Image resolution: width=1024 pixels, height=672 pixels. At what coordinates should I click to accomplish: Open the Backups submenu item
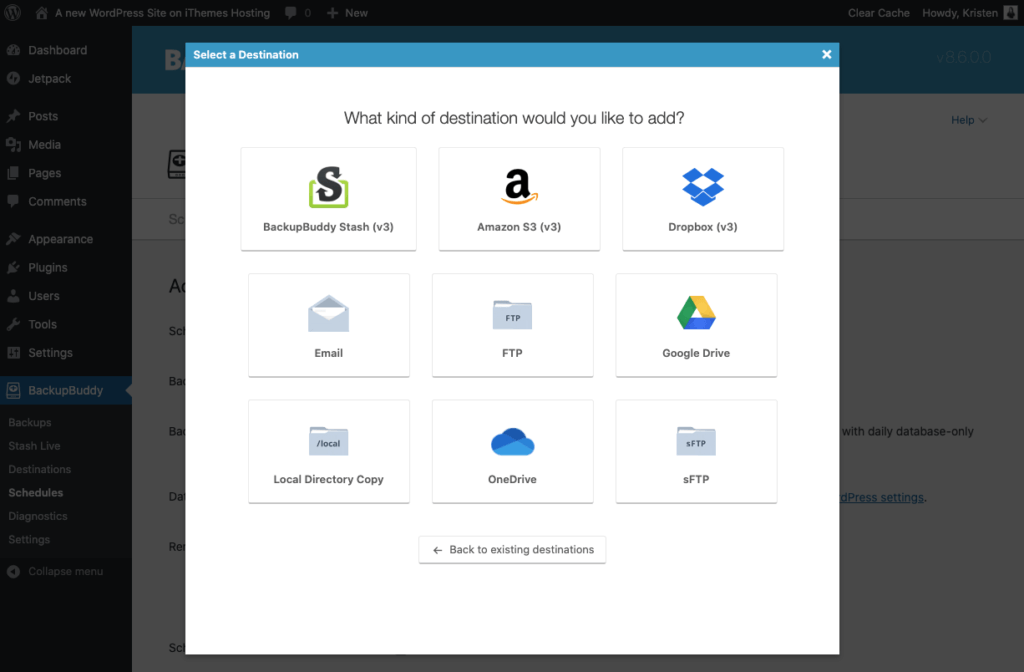[30, 423]
